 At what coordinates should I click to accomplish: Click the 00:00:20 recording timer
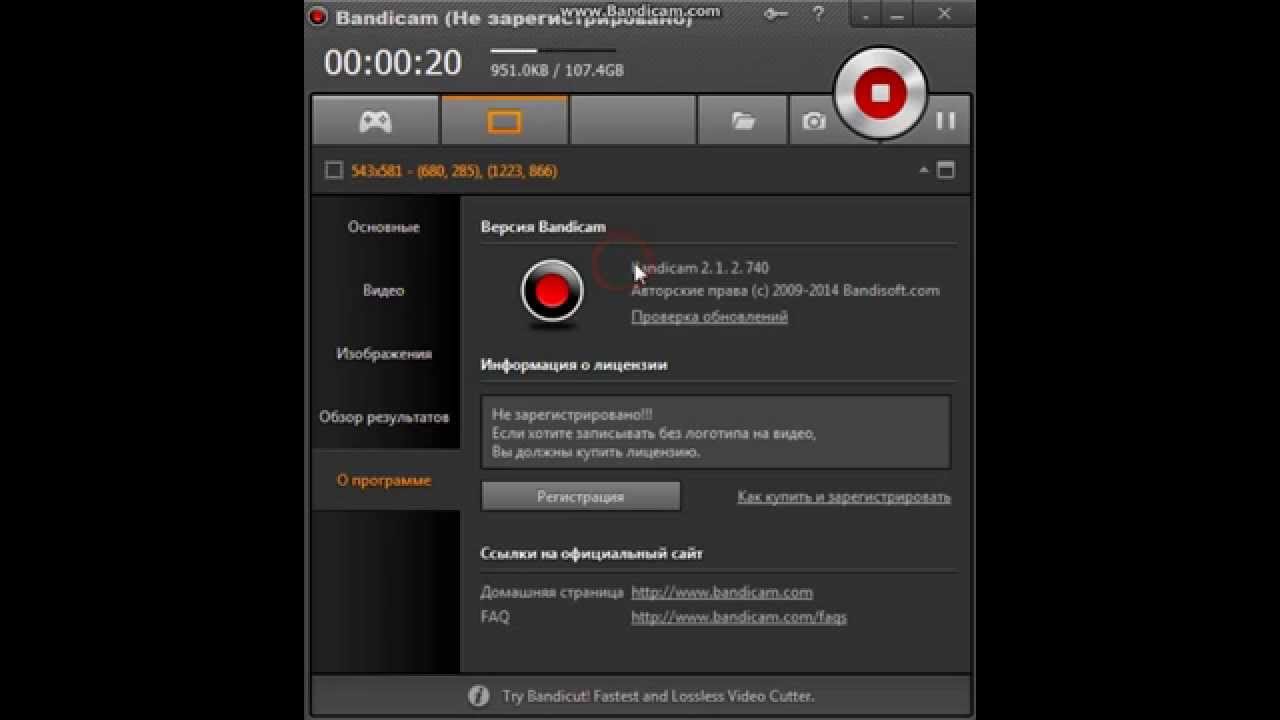[x=393, y=63]
